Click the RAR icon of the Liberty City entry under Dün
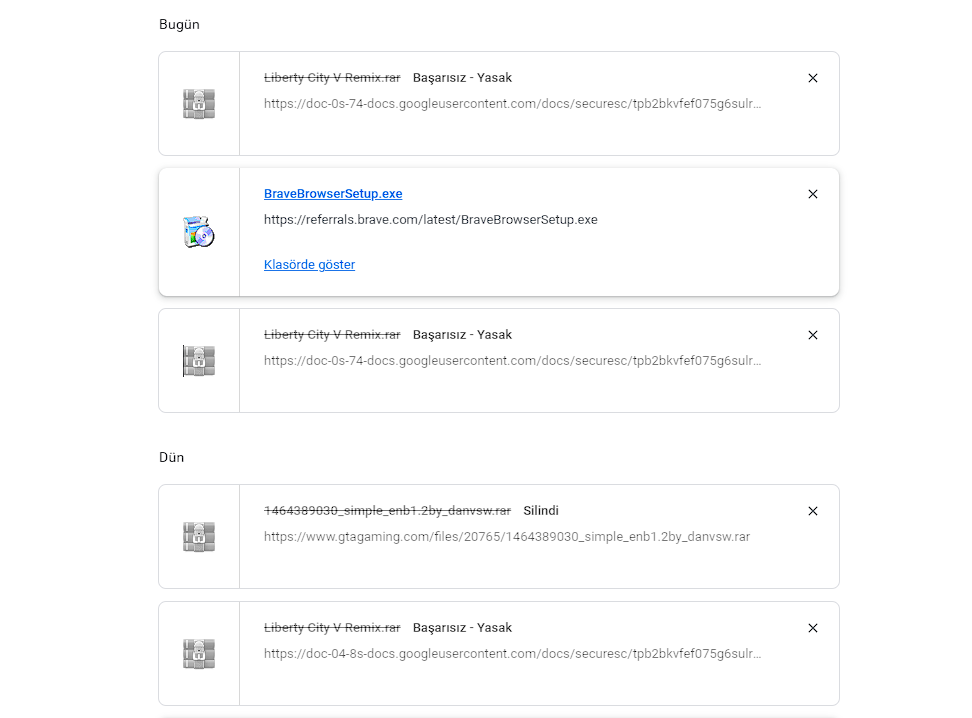972x718 pixels. [199, 654]
